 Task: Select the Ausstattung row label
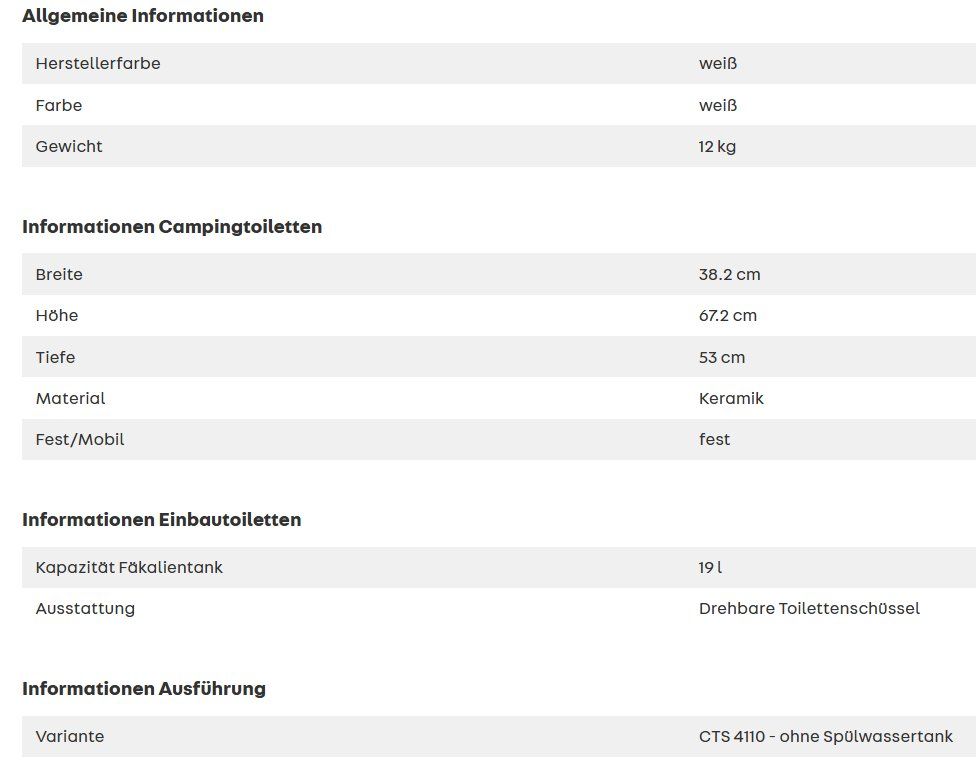(85, 609)
